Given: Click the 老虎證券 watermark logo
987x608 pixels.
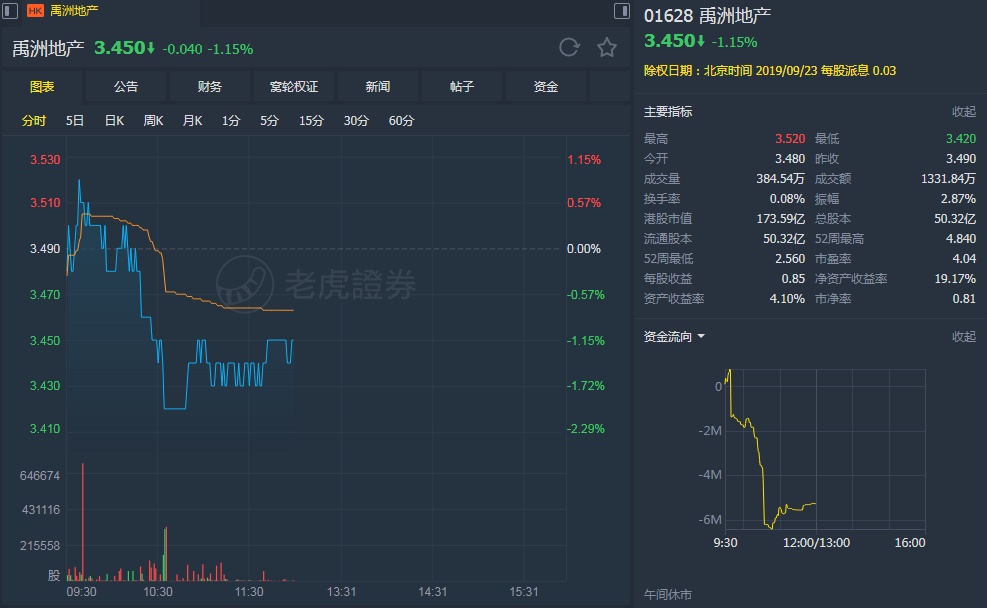Looking at the screenshot, I should pyautogui.click(x=316, y=284).
